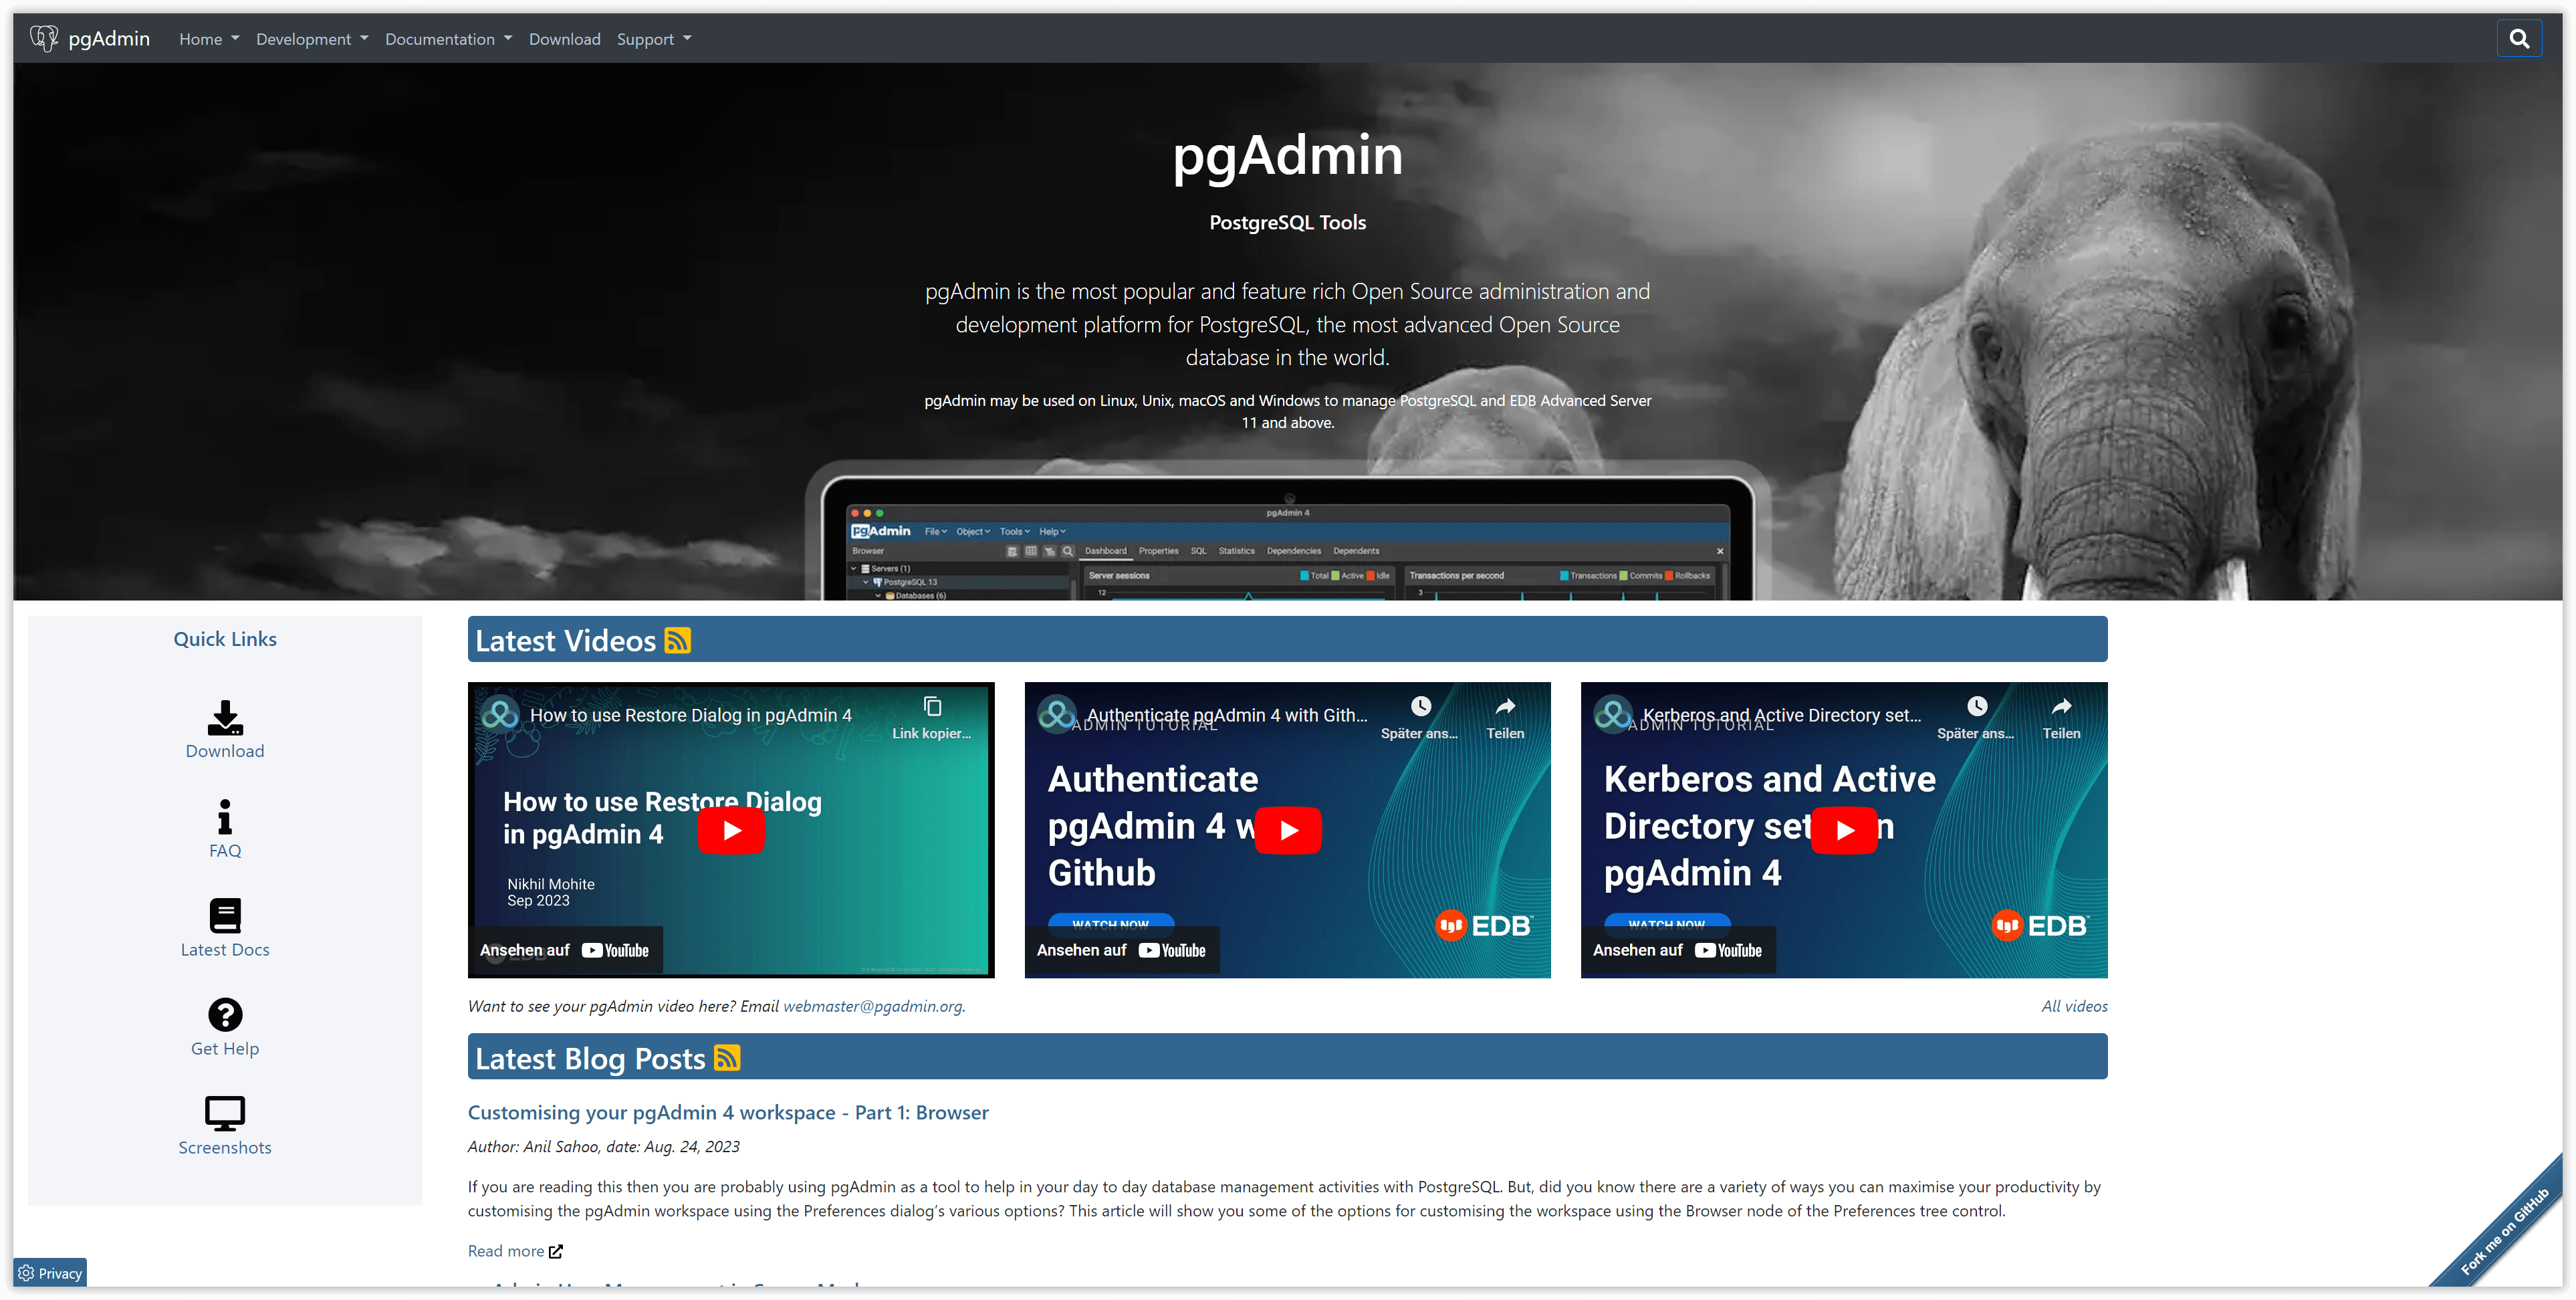Expand the Documentation dropdown menu
Image resolution: width=2576 pixels, height=1300 pixels.
point(448,39)
